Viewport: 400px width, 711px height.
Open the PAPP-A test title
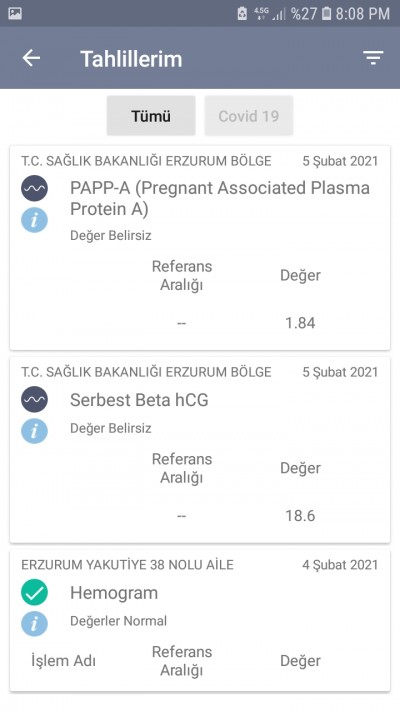coord(220,199)
